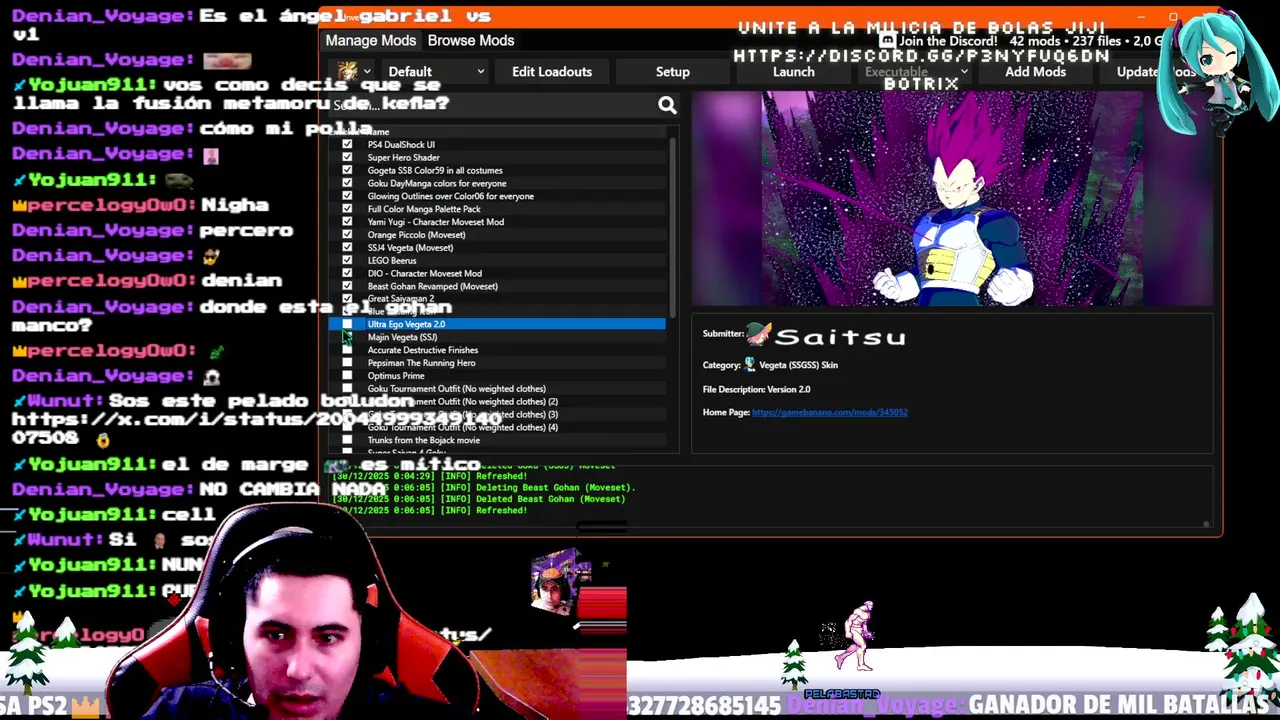This screenshot has width=1280, height=720.
Task: Focus the mod search input field
Action: tap(494, 105)
